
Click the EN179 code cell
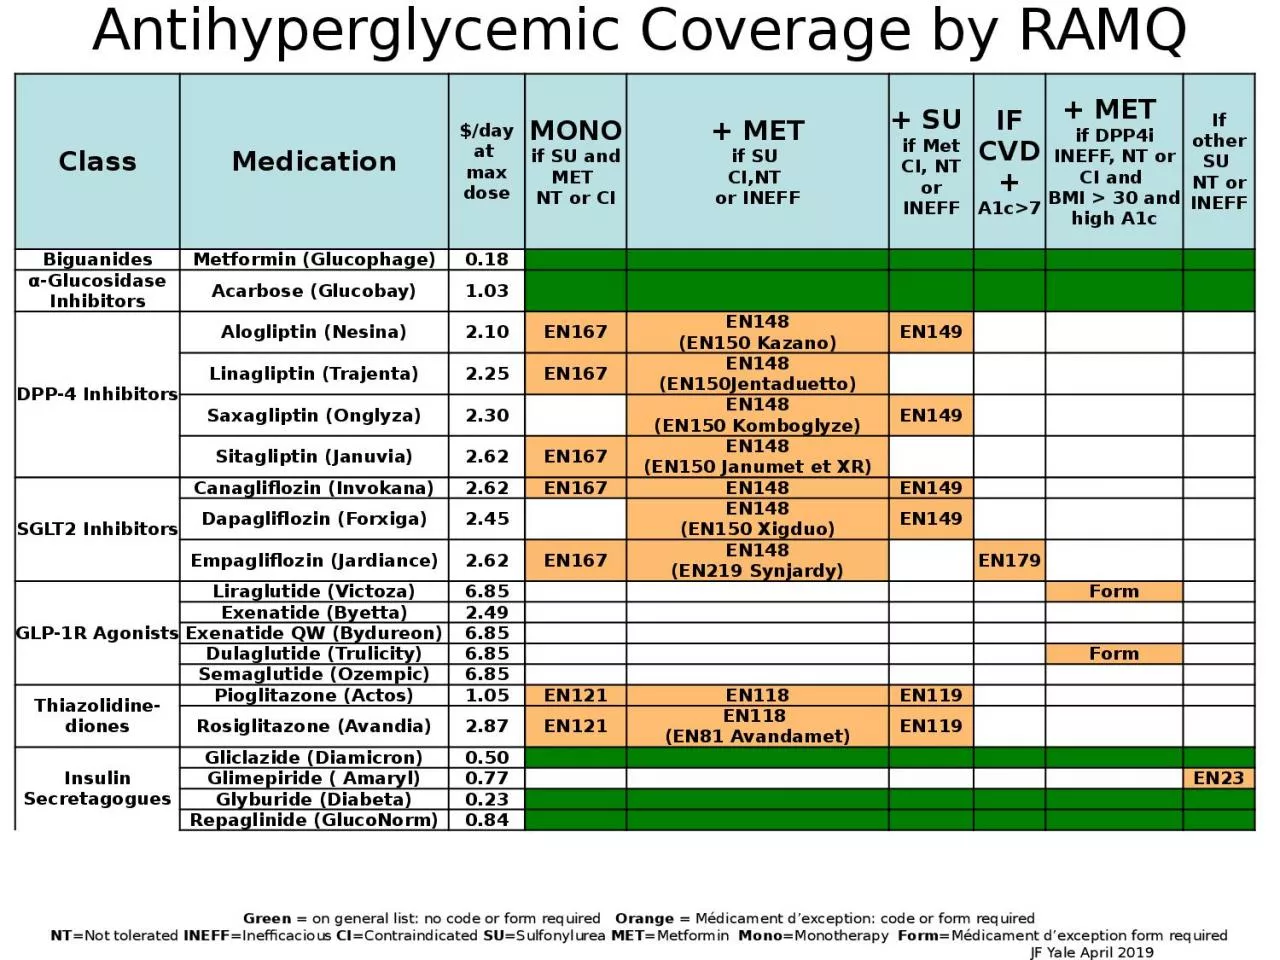pyautogui.click(x=1010, y=561)
